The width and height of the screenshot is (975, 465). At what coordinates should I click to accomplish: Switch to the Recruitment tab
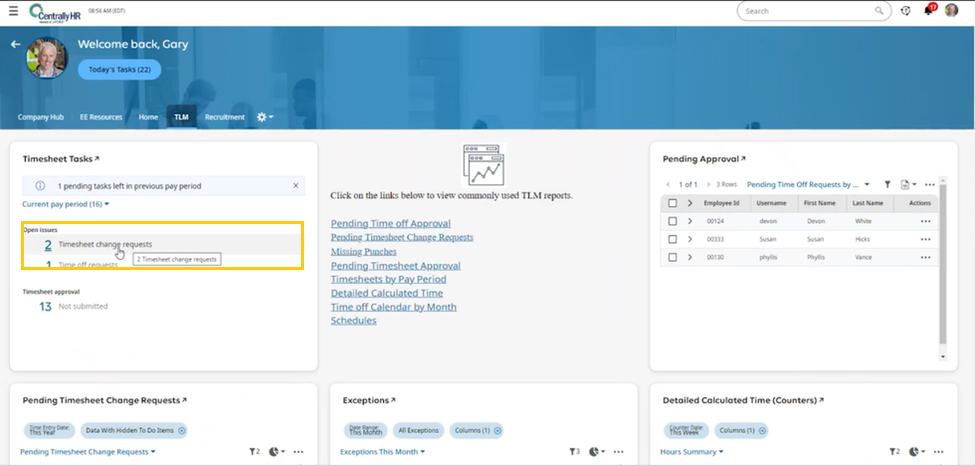pyautogui.click(x=224, y=117)
